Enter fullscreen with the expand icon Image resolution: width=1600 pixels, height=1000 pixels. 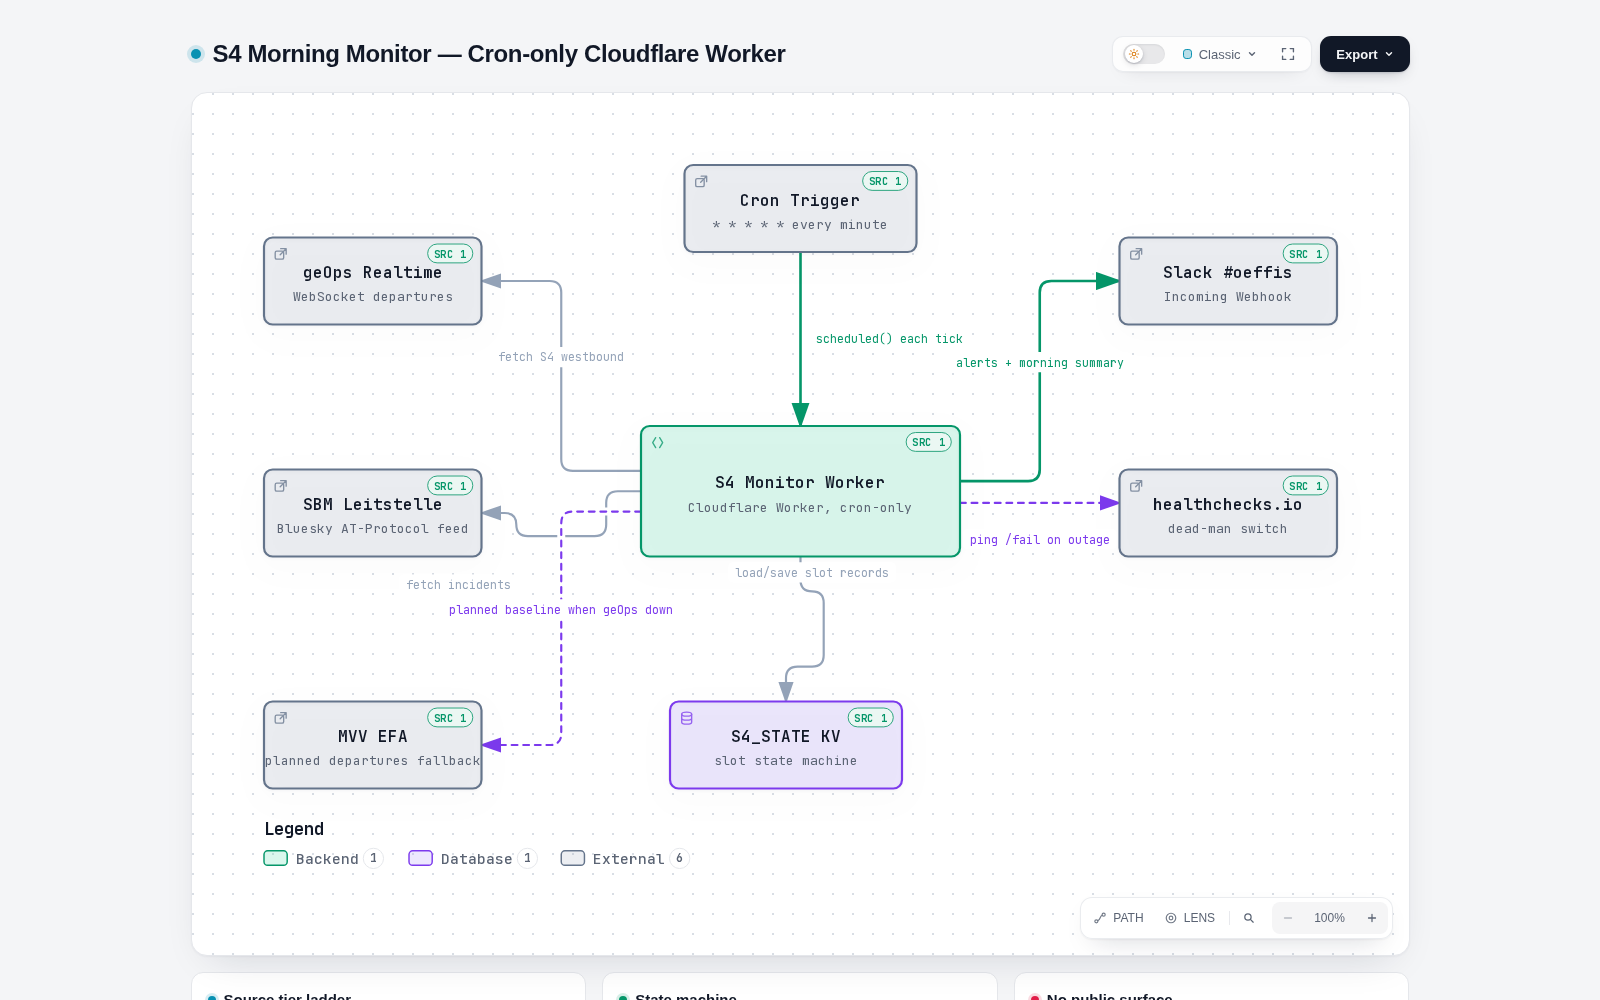(1288, 54)
